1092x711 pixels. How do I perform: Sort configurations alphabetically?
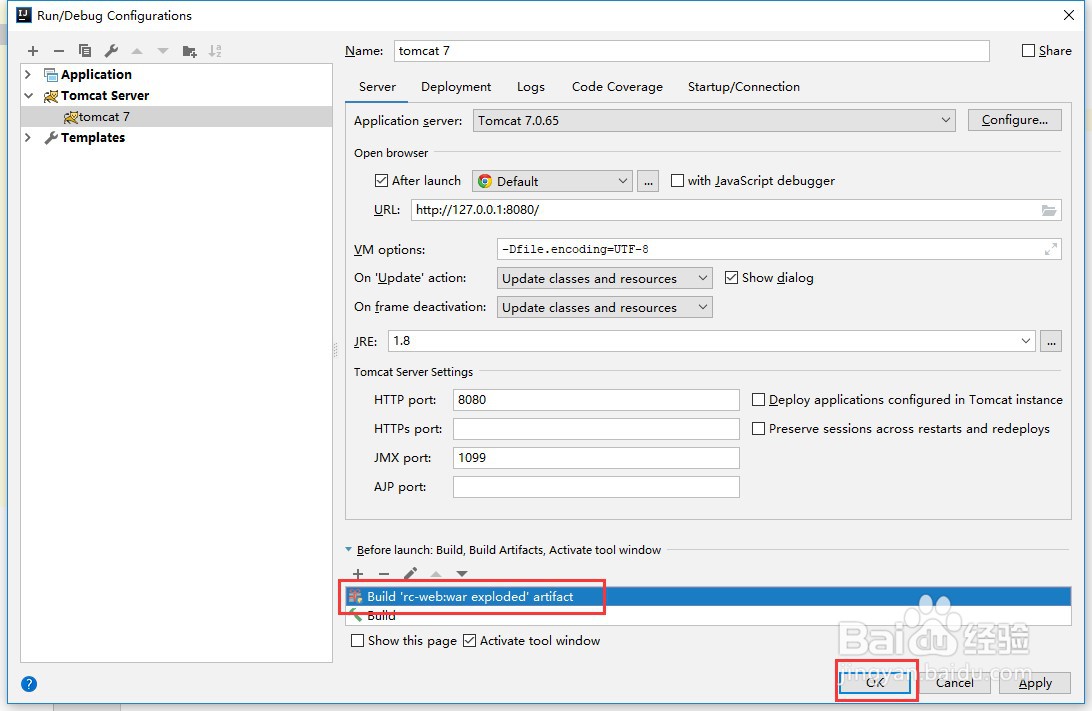coord(215,51)
